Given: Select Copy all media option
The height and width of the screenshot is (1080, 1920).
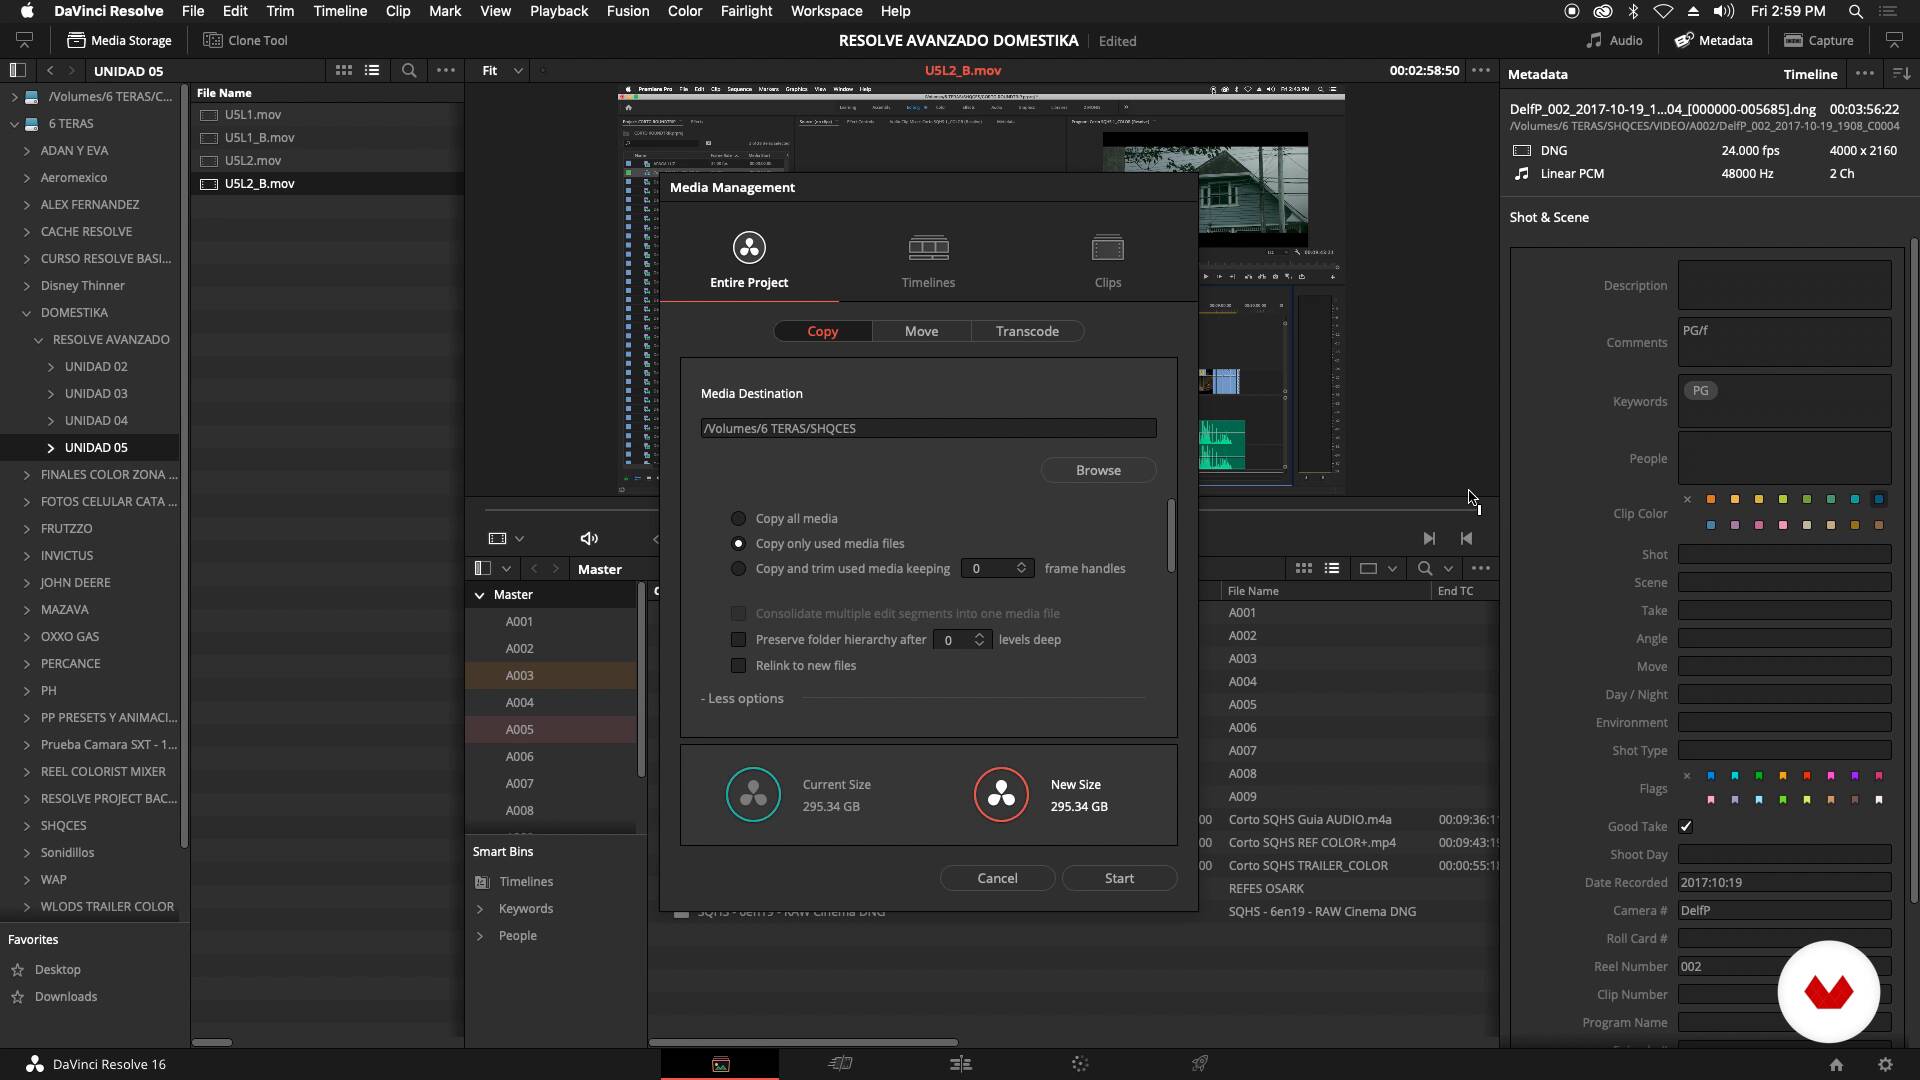Looking at the screenshot, I should click(738, 518).
